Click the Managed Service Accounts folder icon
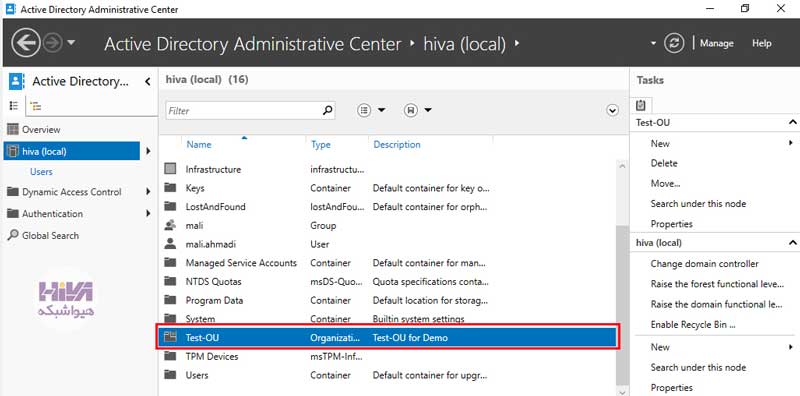This screenshot has width=800, height=396. [x=170, y=262]
